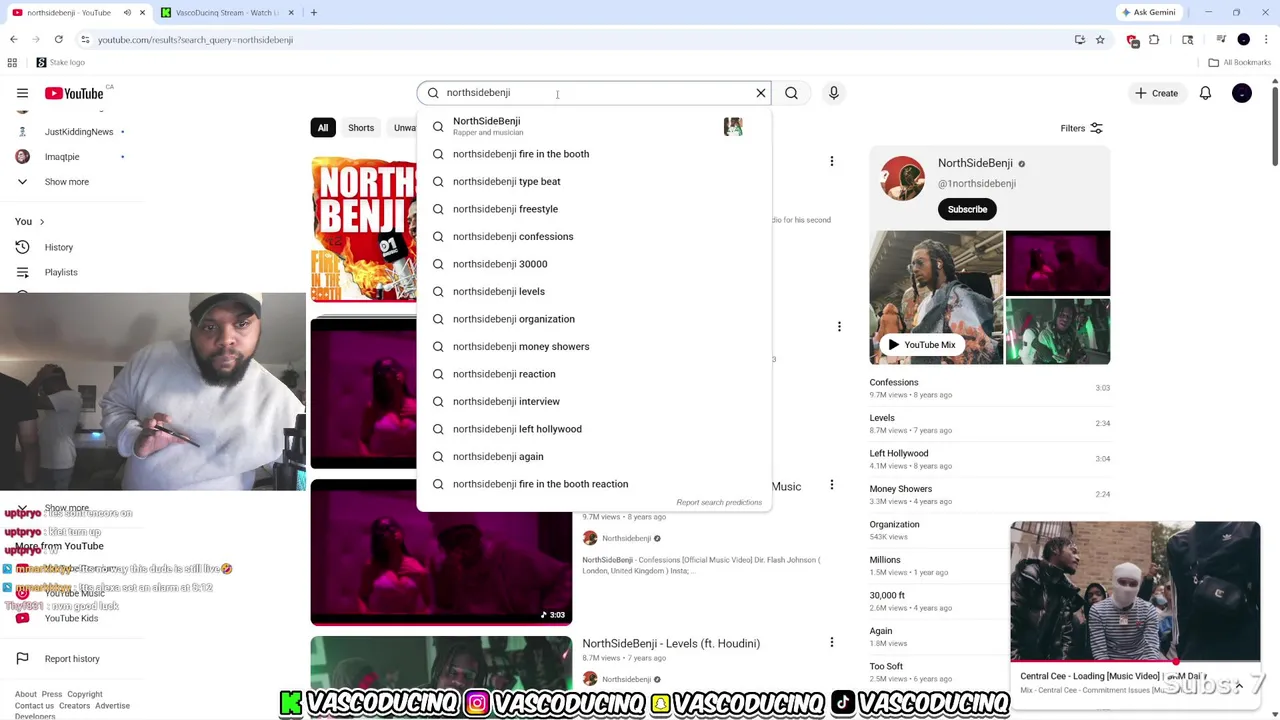1280x720 pixels.
Task: Choose suggestion 'fire in the booth'
Action: (x=594, y=154)
